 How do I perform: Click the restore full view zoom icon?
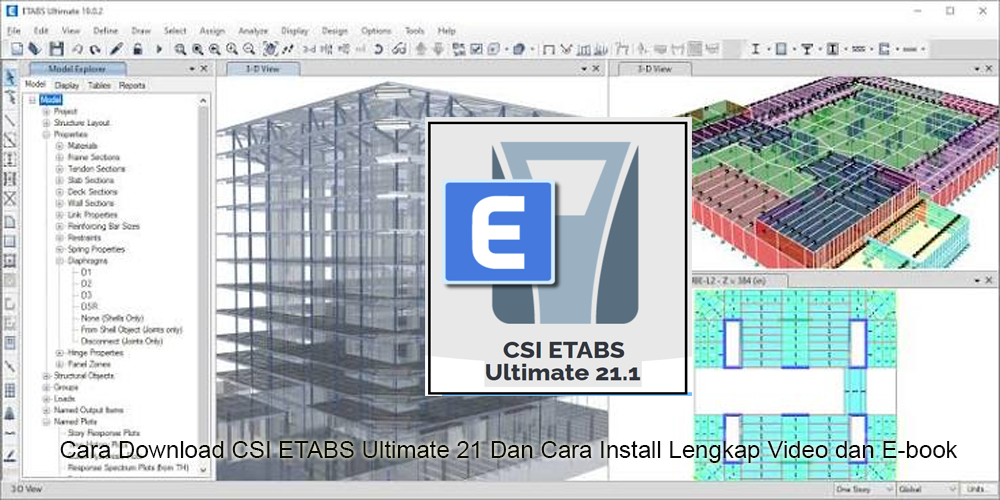click(198, 49)
